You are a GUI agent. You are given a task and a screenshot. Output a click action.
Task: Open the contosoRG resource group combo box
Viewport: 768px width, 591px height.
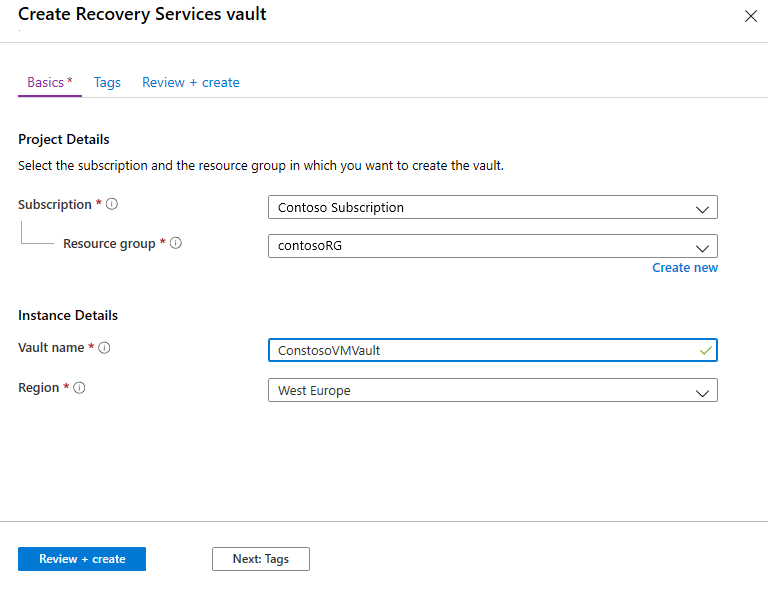[480, 246]
